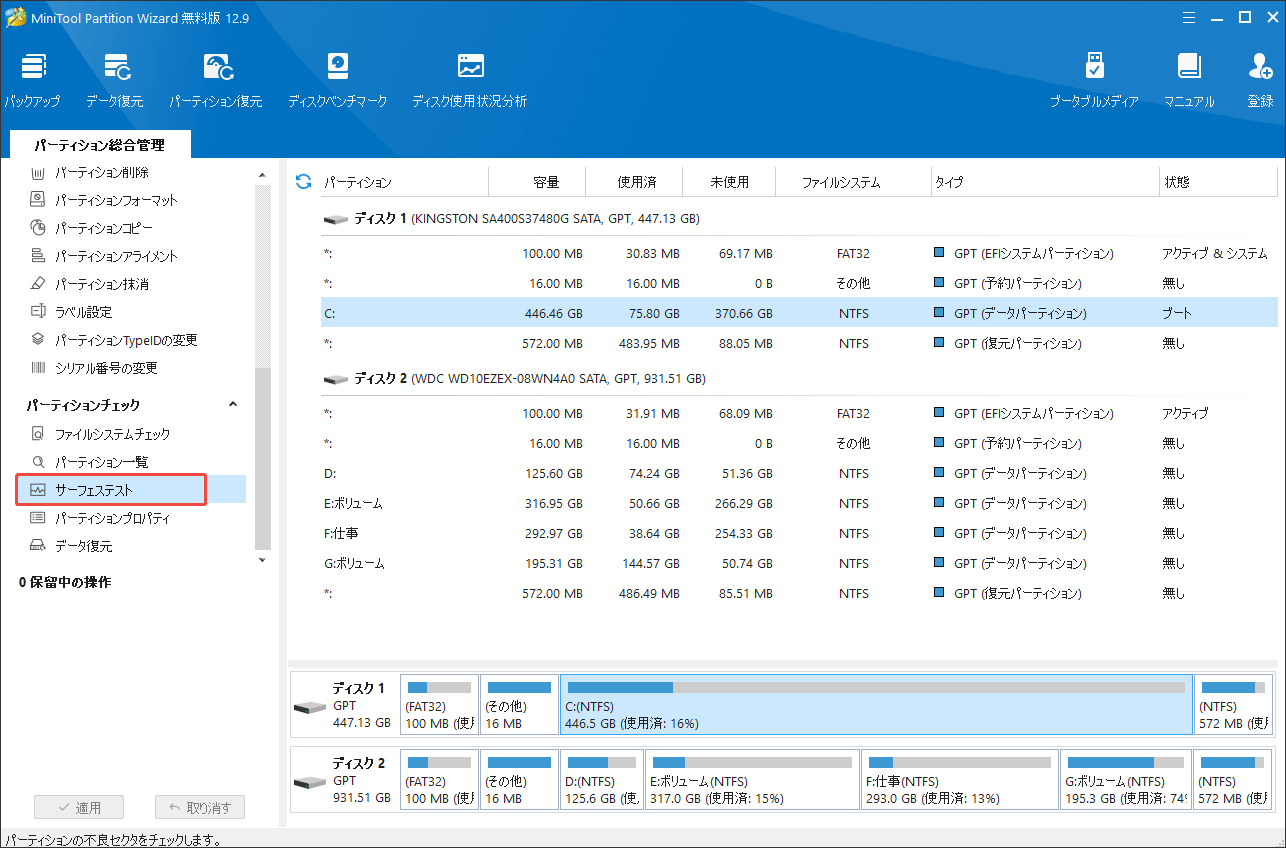Select the F:仕事 partition row
Viewport: 1286px width, 848px height.
799,533
